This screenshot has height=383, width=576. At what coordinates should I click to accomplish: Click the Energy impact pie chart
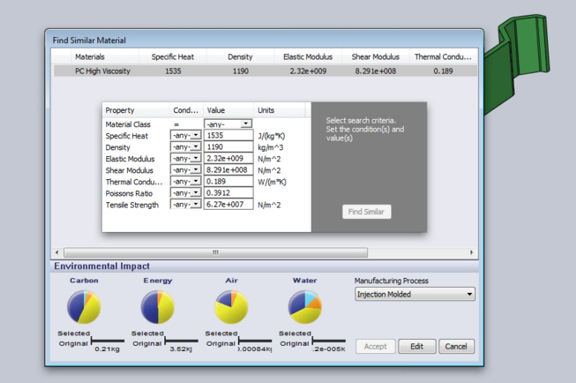[x=158, y=307]
